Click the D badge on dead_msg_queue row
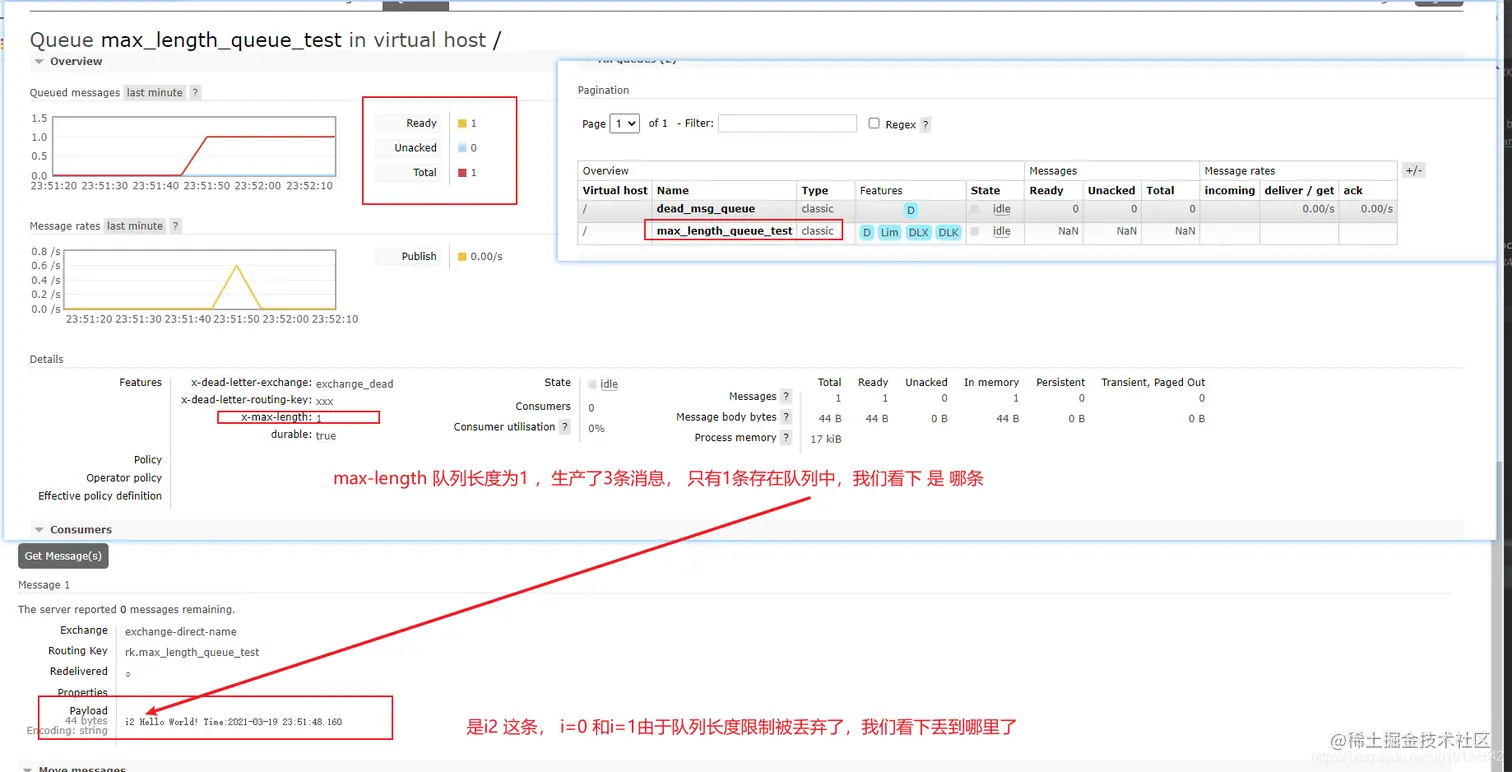Viewport: 1512px width, 772px height. tap(910, 210)
